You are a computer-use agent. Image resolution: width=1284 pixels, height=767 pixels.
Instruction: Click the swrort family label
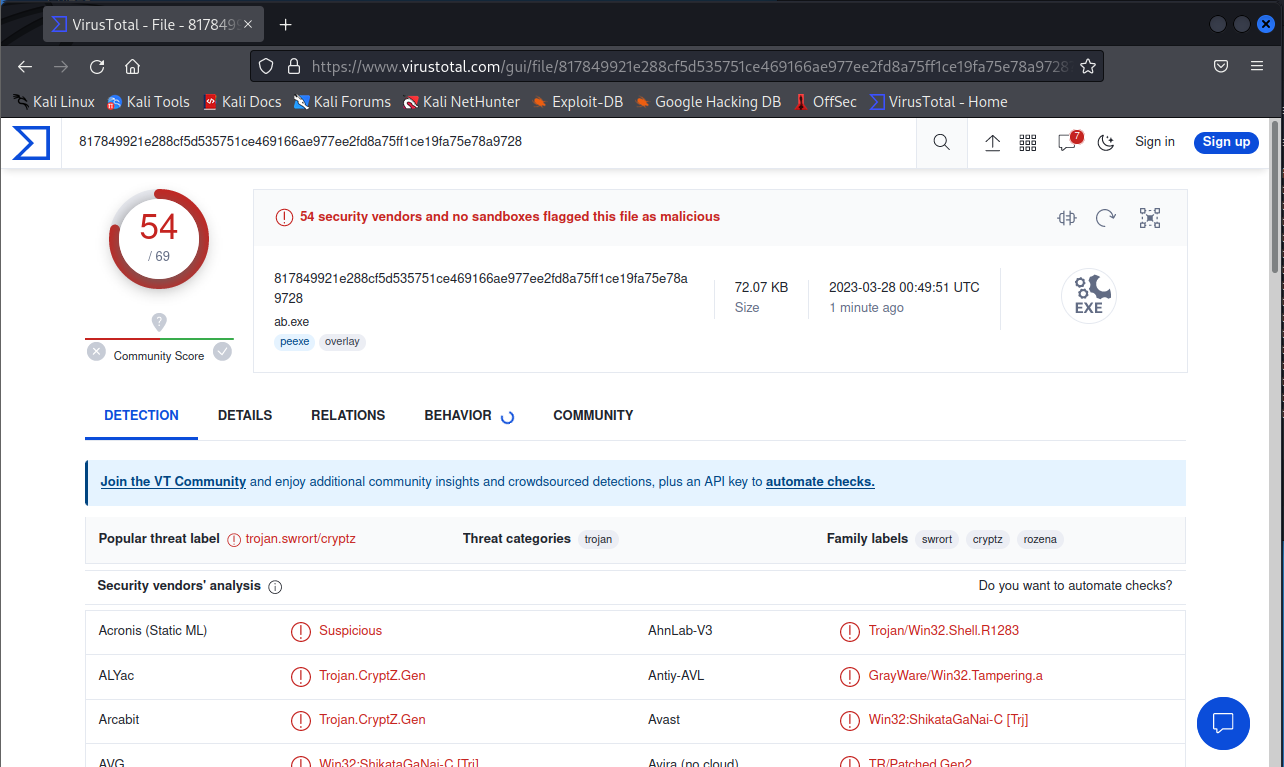[x=937, y=539]
